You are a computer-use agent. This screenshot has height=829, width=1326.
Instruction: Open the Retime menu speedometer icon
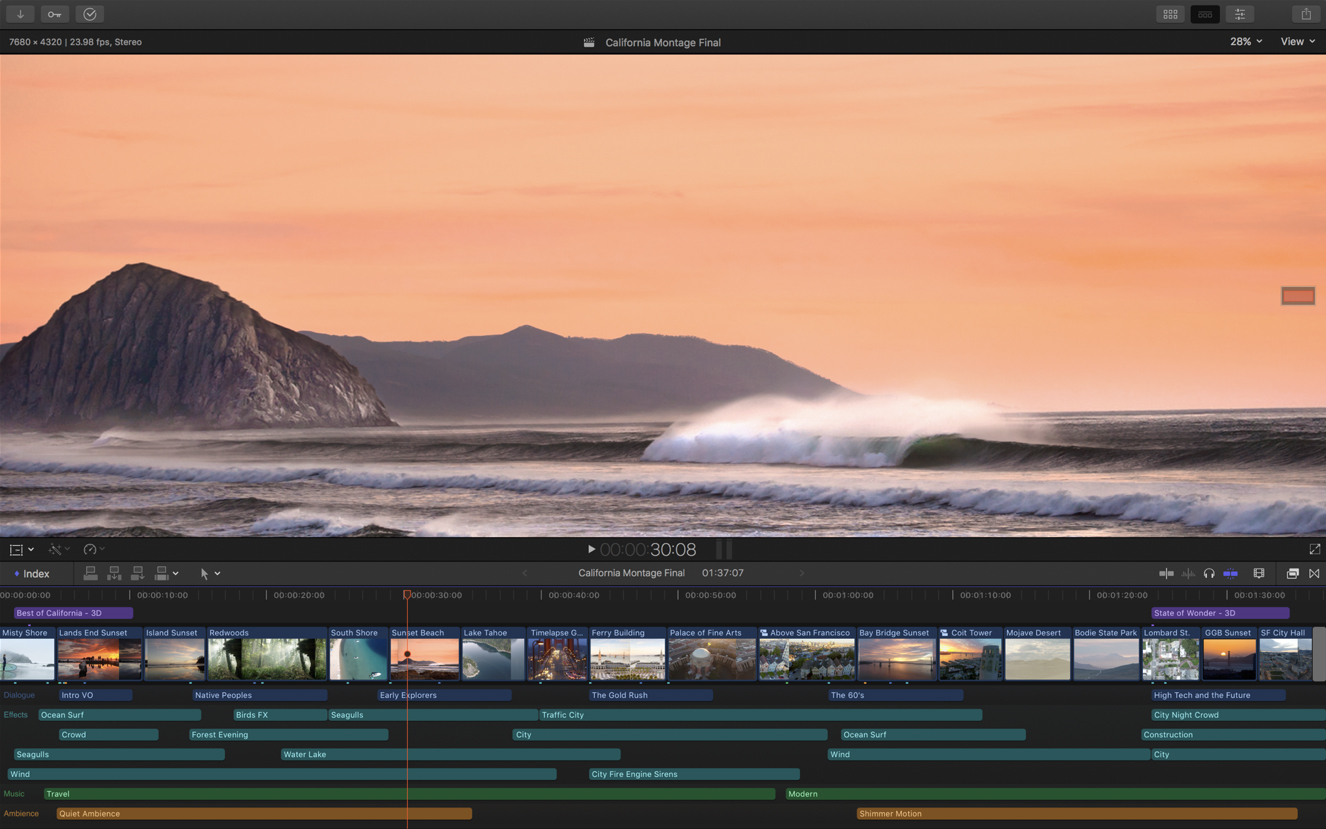click(x=90, y=549)
